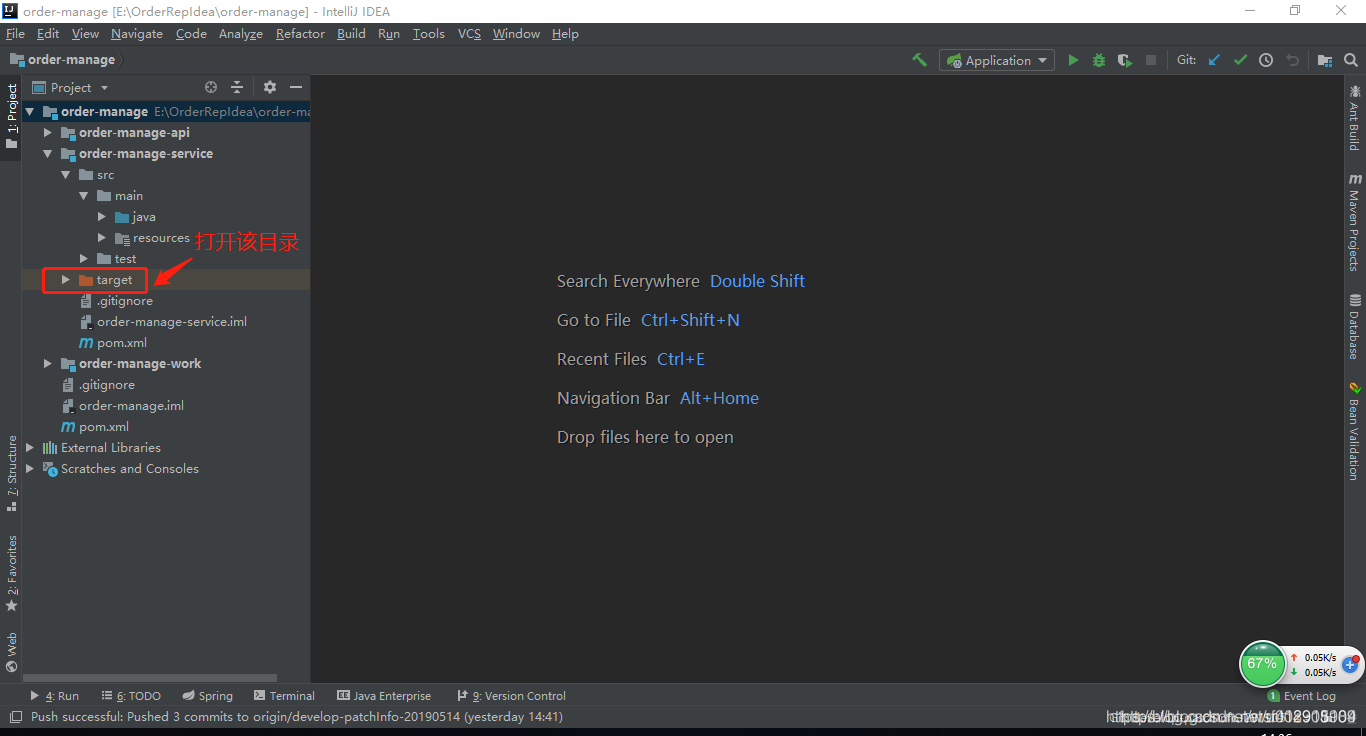Click the green 67% memory circle widget
This screenshot has height=736, width=1366.
1262,664
